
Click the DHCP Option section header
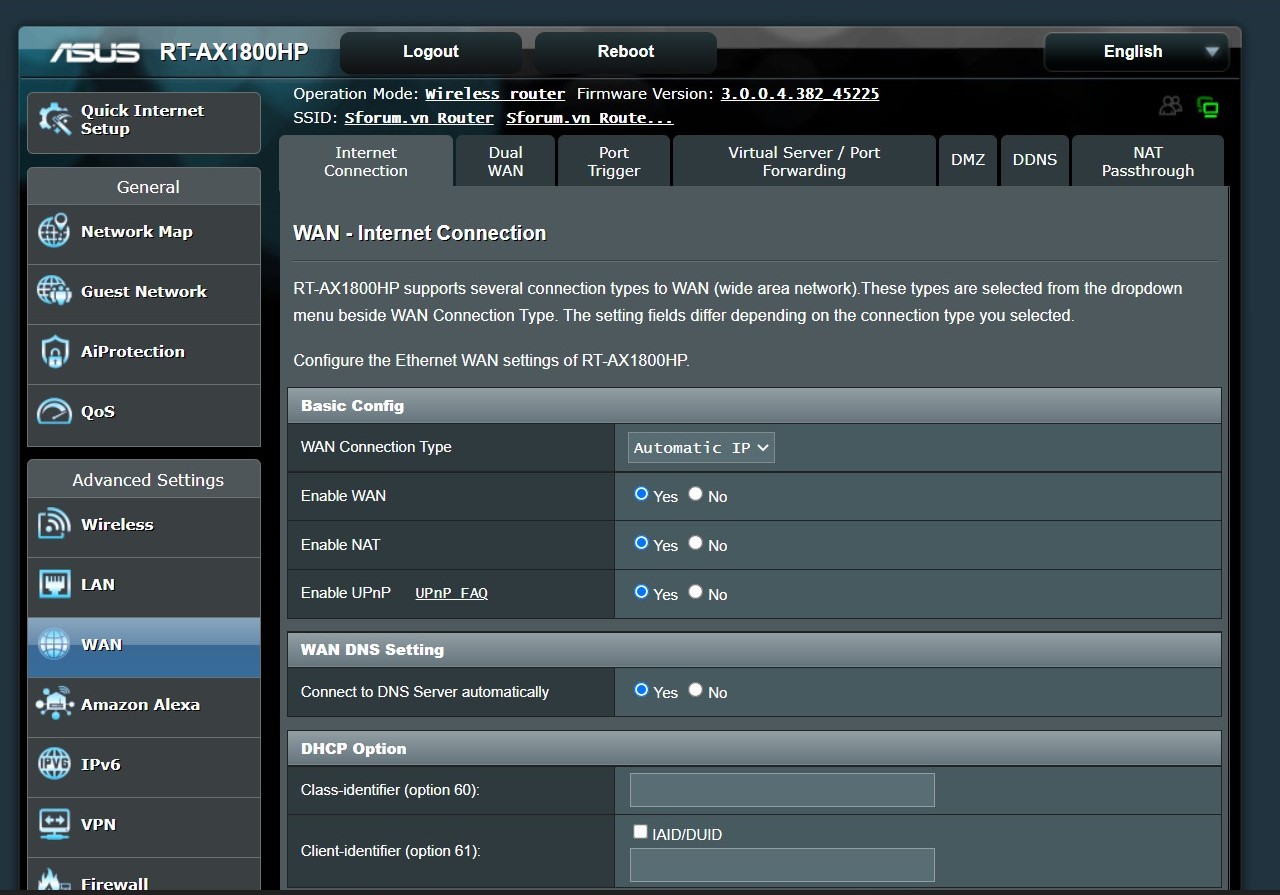pyautogui.click(x=754, y=749)
